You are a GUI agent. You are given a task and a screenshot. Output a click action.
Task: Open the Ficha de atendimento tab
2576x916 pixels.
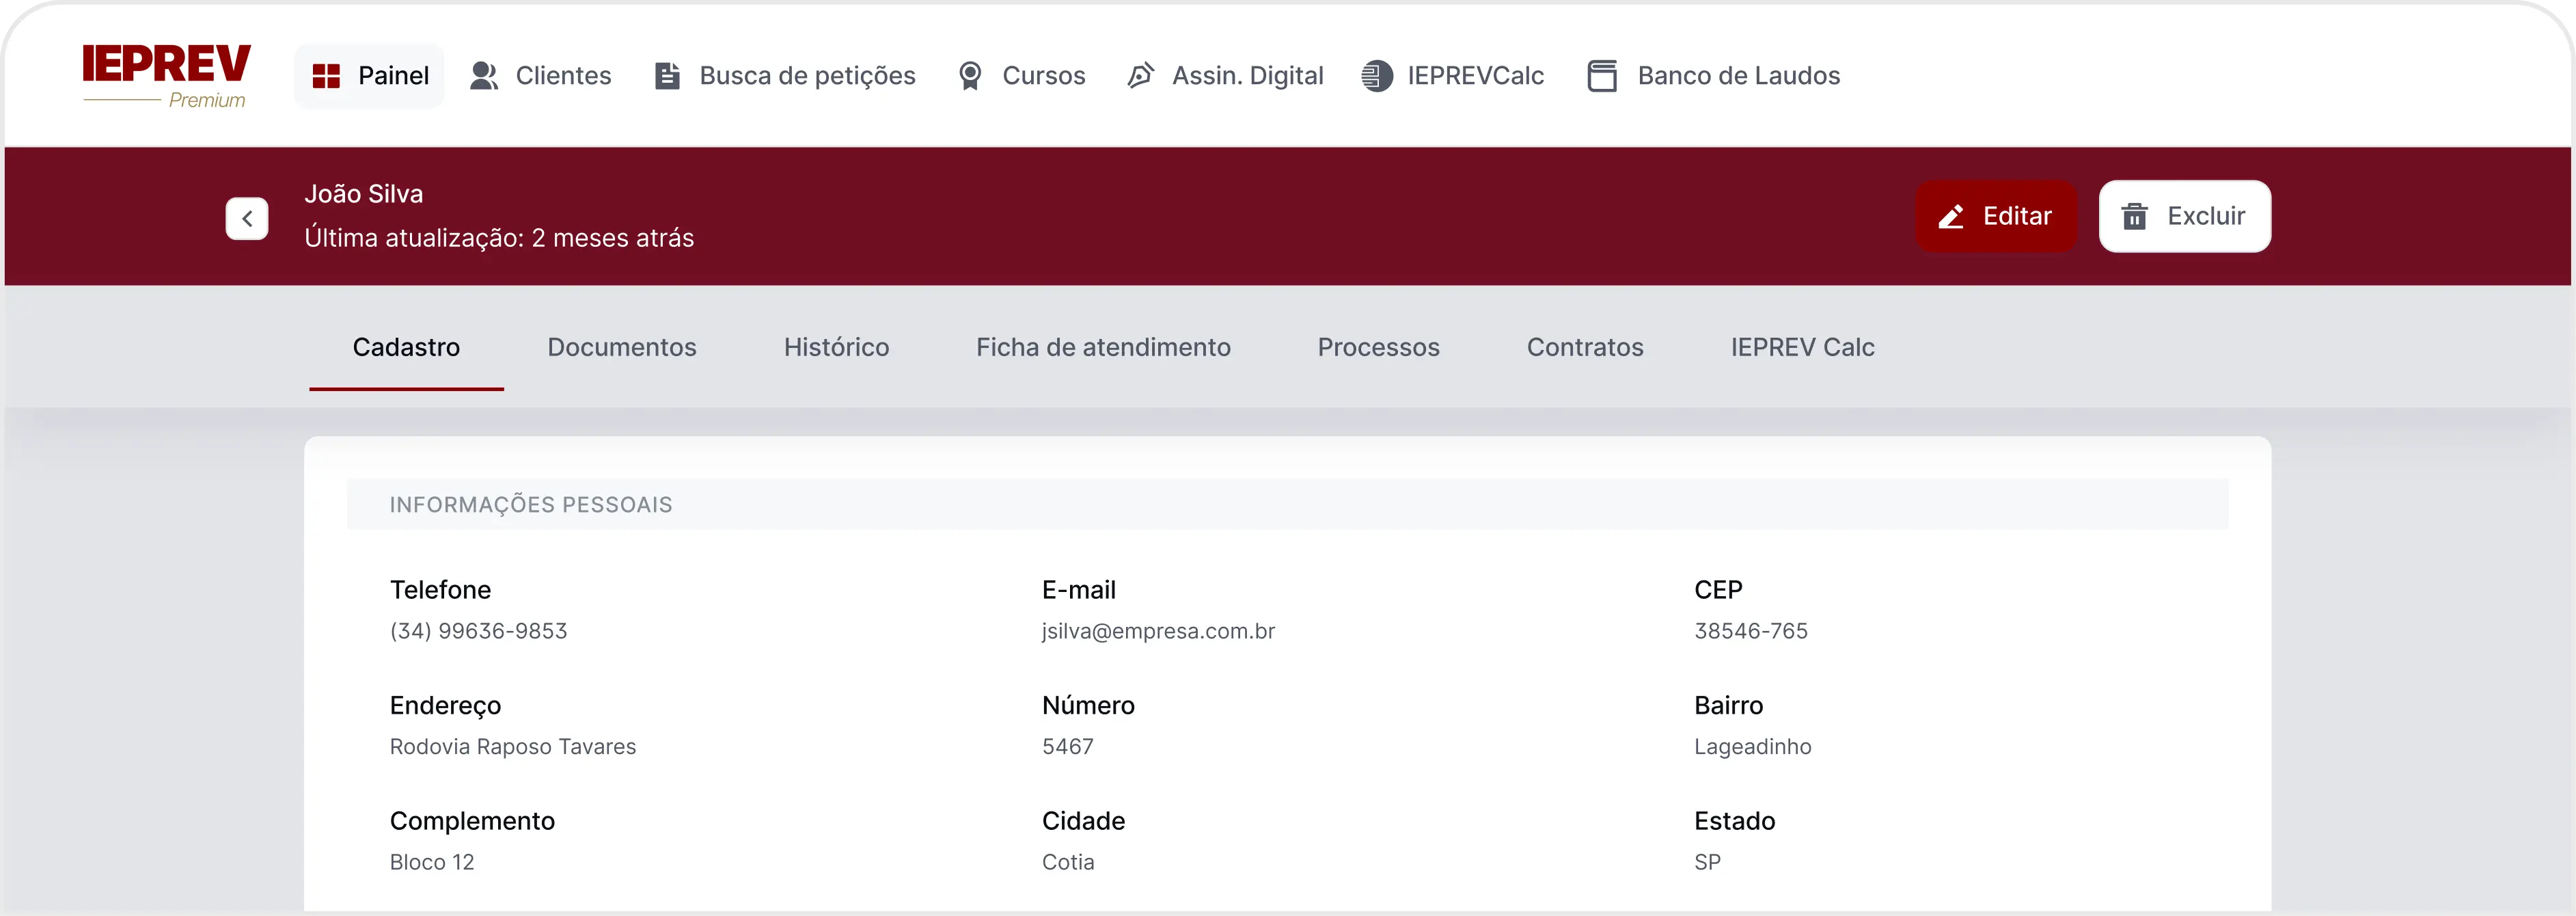(x=1103, y=347)
